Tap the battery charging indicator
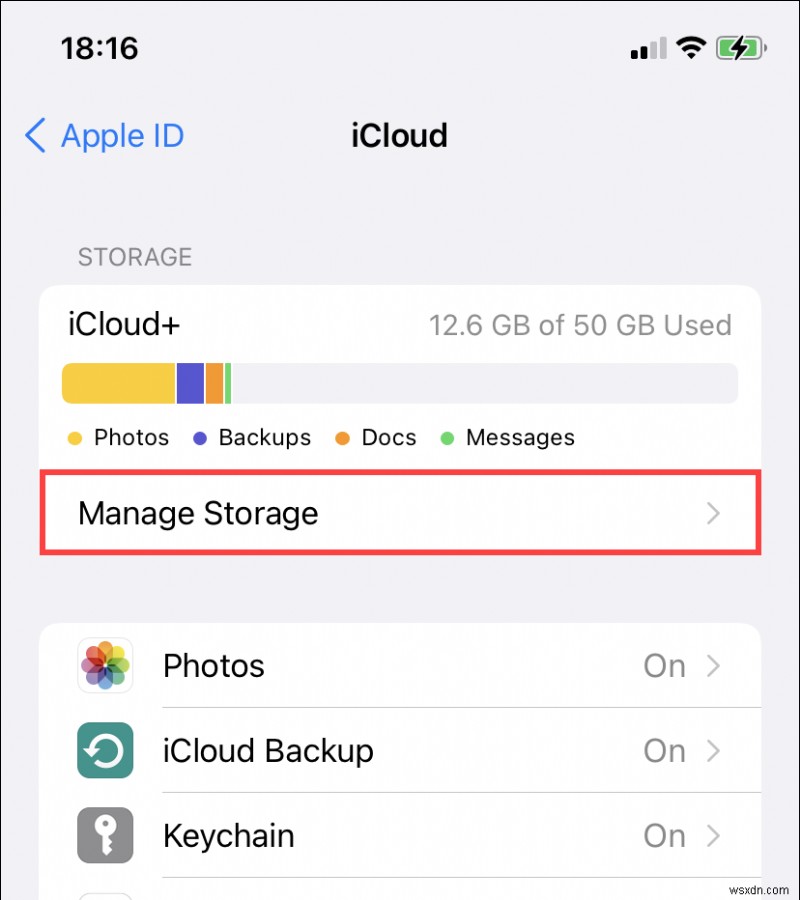Image resolution: width=800 pixels, height=900 pixels. (x=740, y=47)
